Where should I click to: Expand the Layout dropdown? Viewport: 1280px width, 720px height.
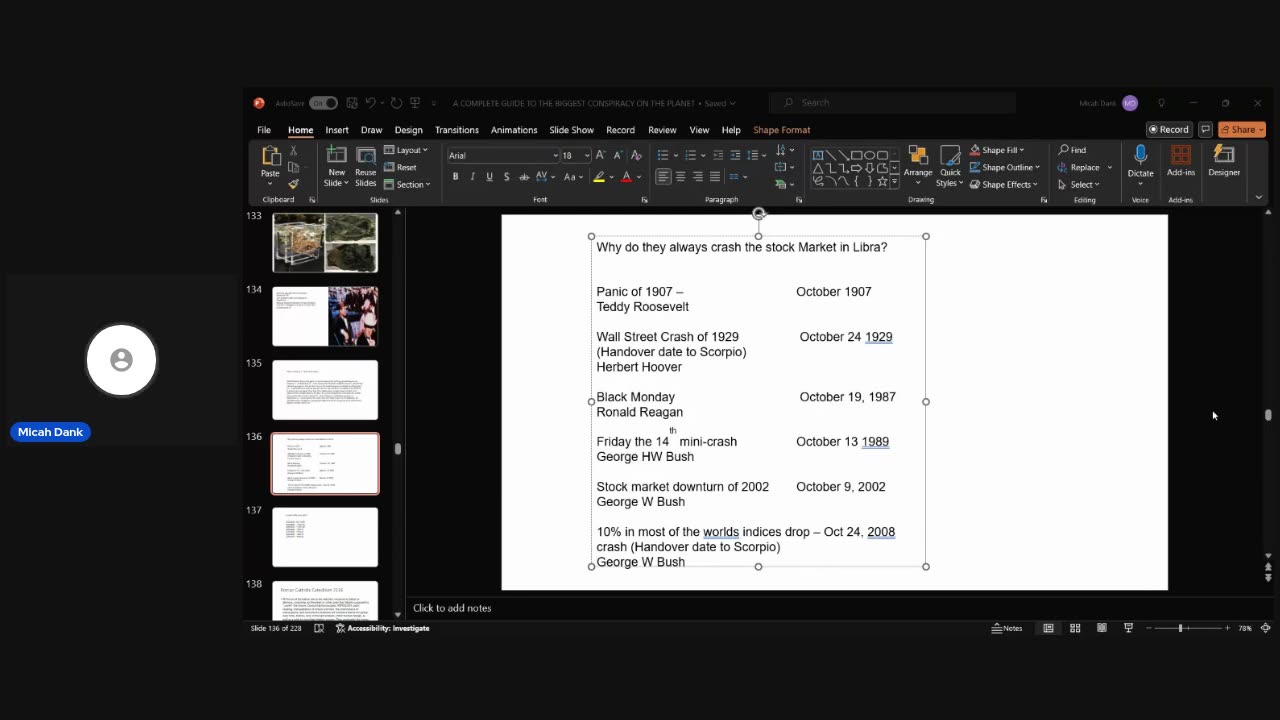click(406, 150)
